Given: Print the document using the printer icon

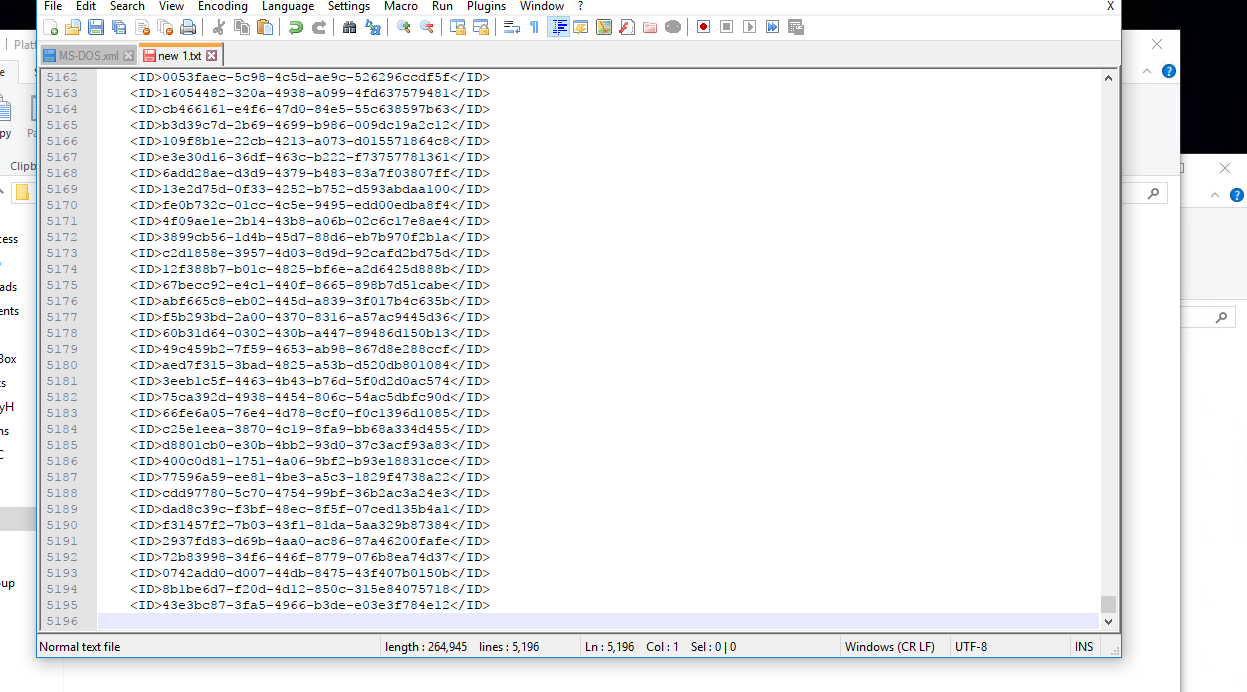Looking at the screenshot, I should 188,27.
